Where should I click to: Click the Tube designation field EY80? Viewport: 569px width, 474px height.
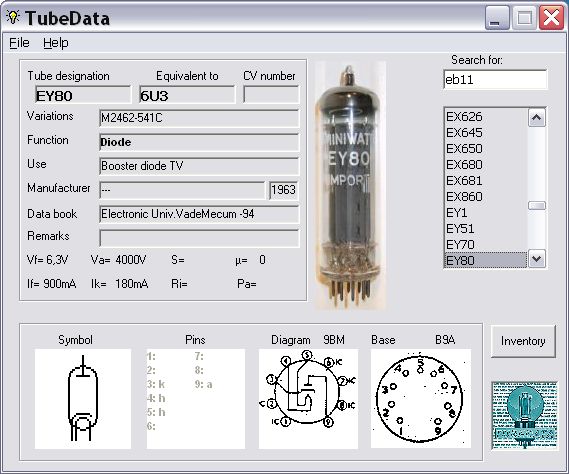coord(83,95)
